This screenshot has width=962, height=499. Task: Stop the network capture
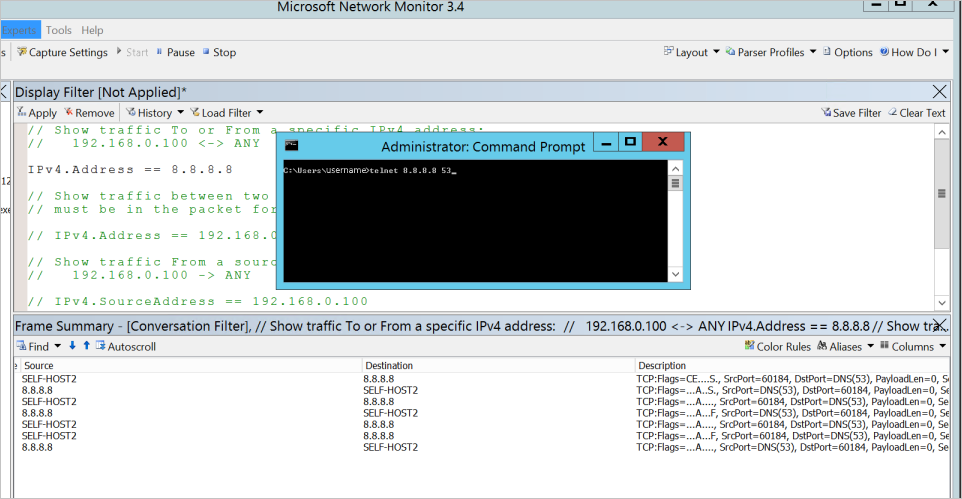219,53
